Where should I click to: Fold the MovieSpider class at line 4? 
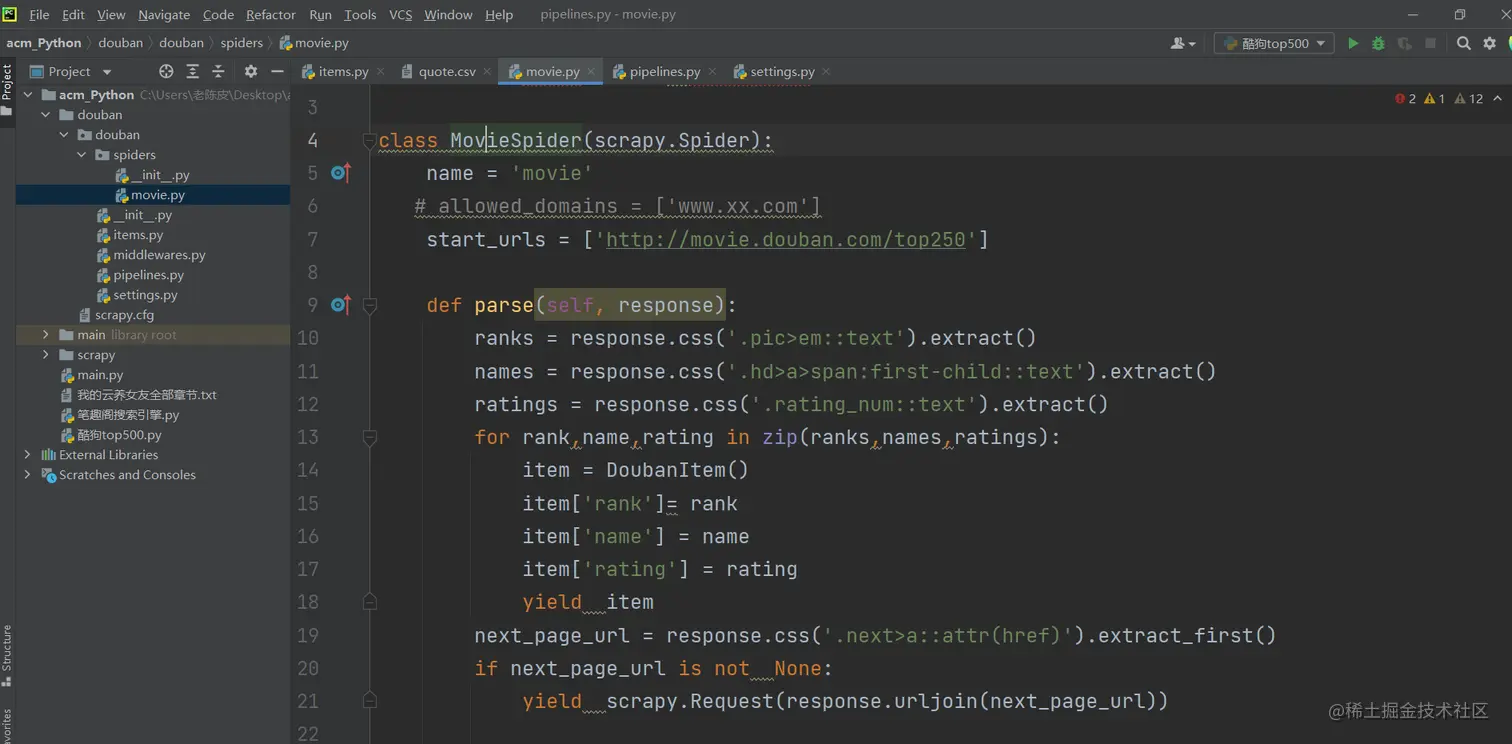point(369,141)
